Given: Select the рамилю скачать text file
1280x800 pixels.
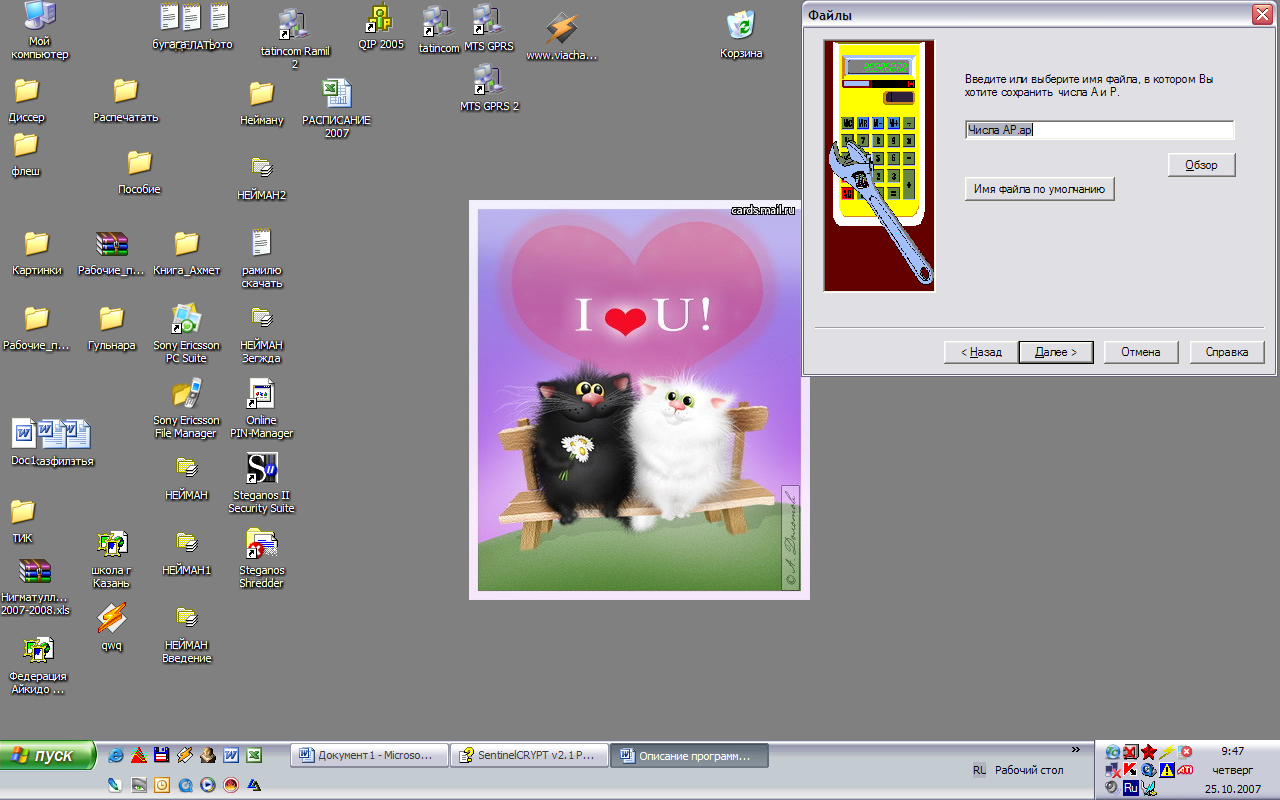Looking at the screenshot, I should click(x=261, y=258).
